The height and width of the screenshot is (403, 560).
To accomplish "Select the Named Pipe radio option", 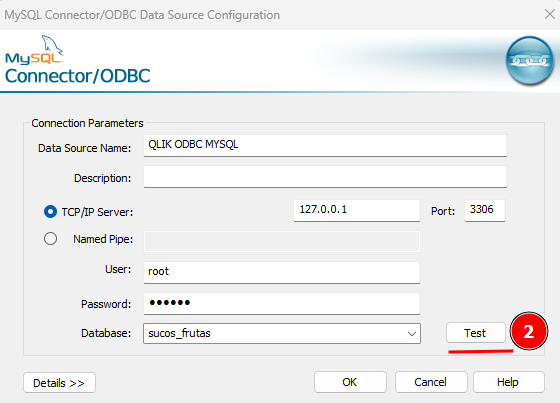I will (x=50, y=239).
